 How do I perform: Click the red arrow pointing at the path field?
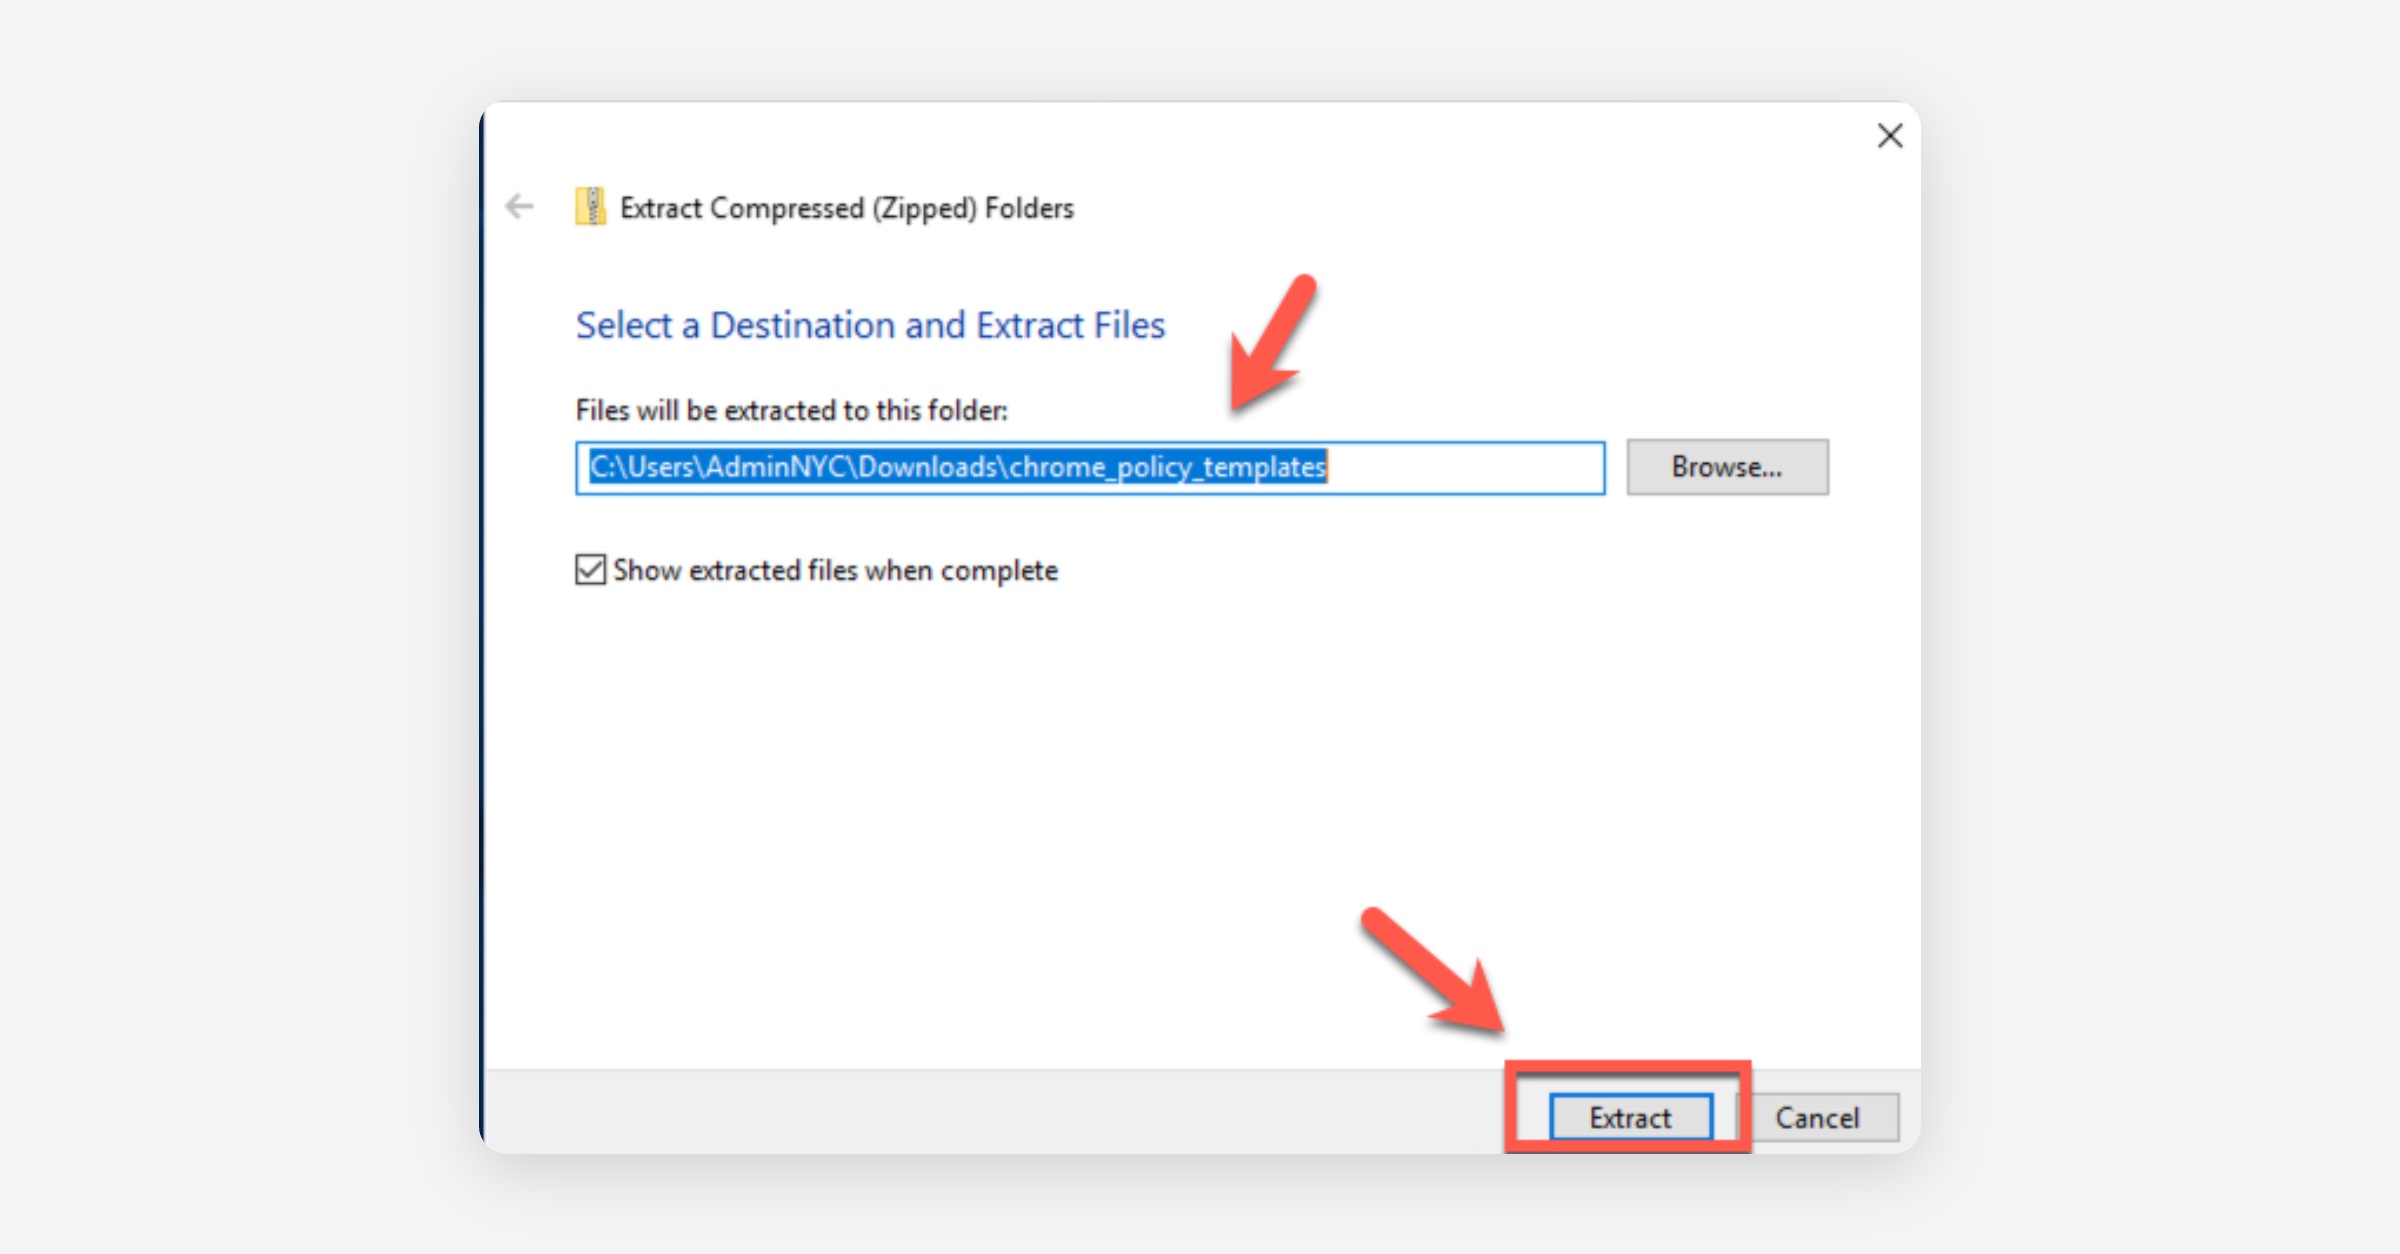(1272, 343)
